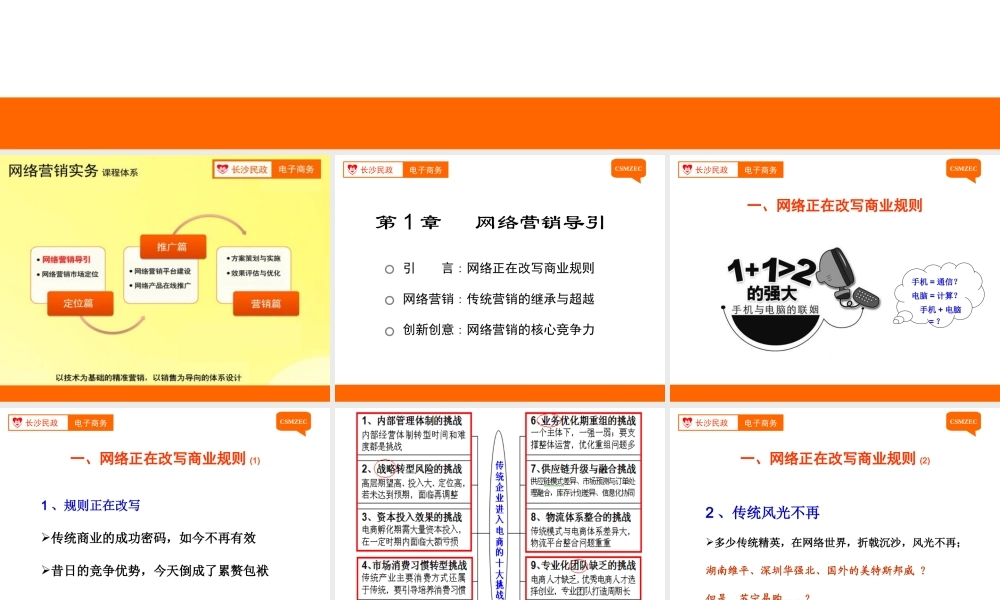Viewport: 1000px width, 600px height.
Task: Click the CSMZEC badge on the 传统风光不再 slide
Action: [962, 422]
